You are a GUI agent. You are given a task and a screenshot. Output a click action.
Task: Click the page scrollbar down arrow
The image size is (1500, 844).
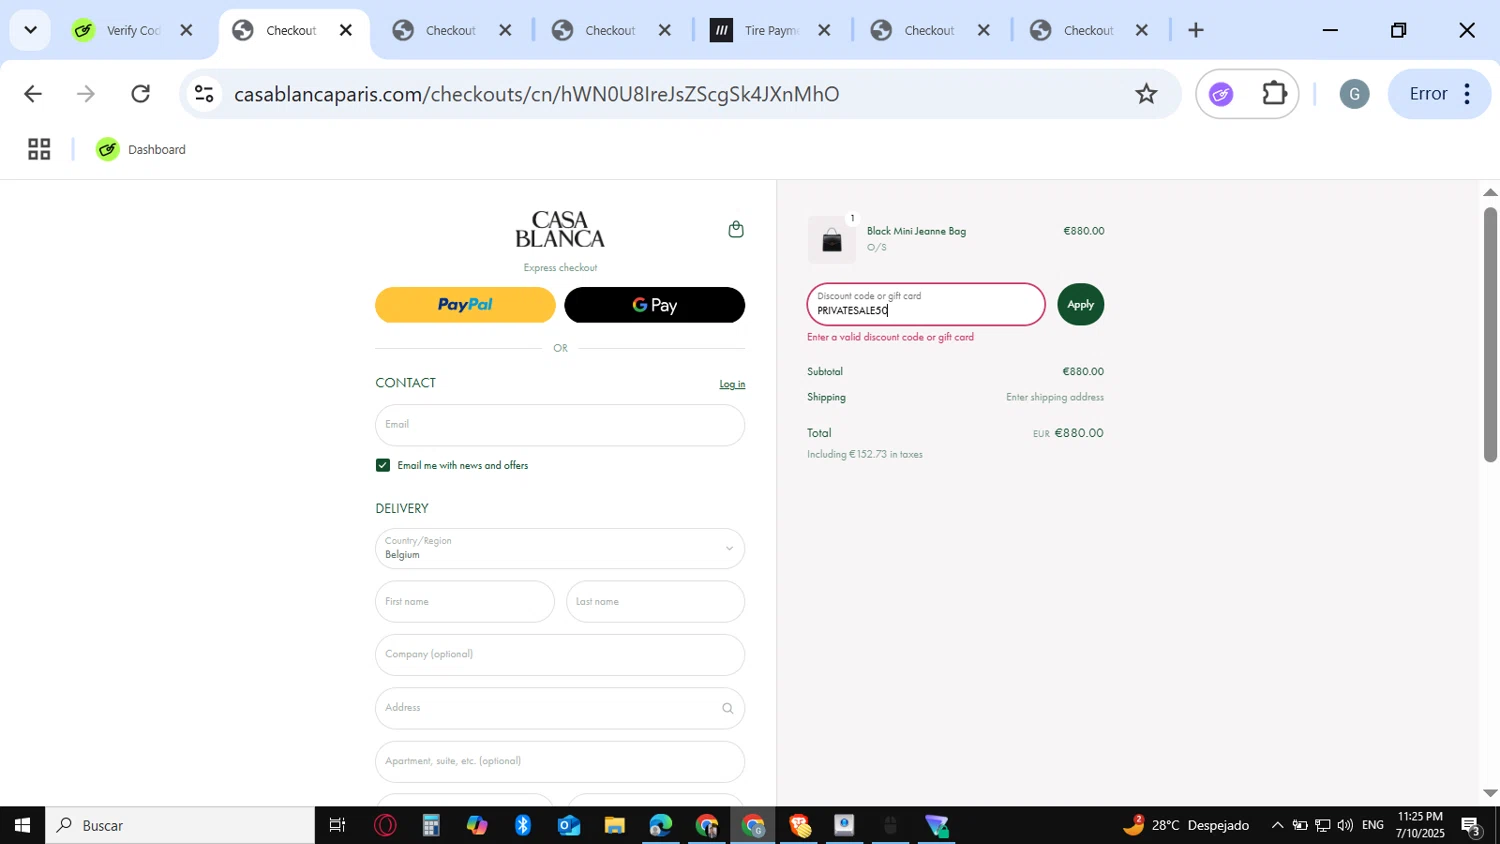(1490, 793)
